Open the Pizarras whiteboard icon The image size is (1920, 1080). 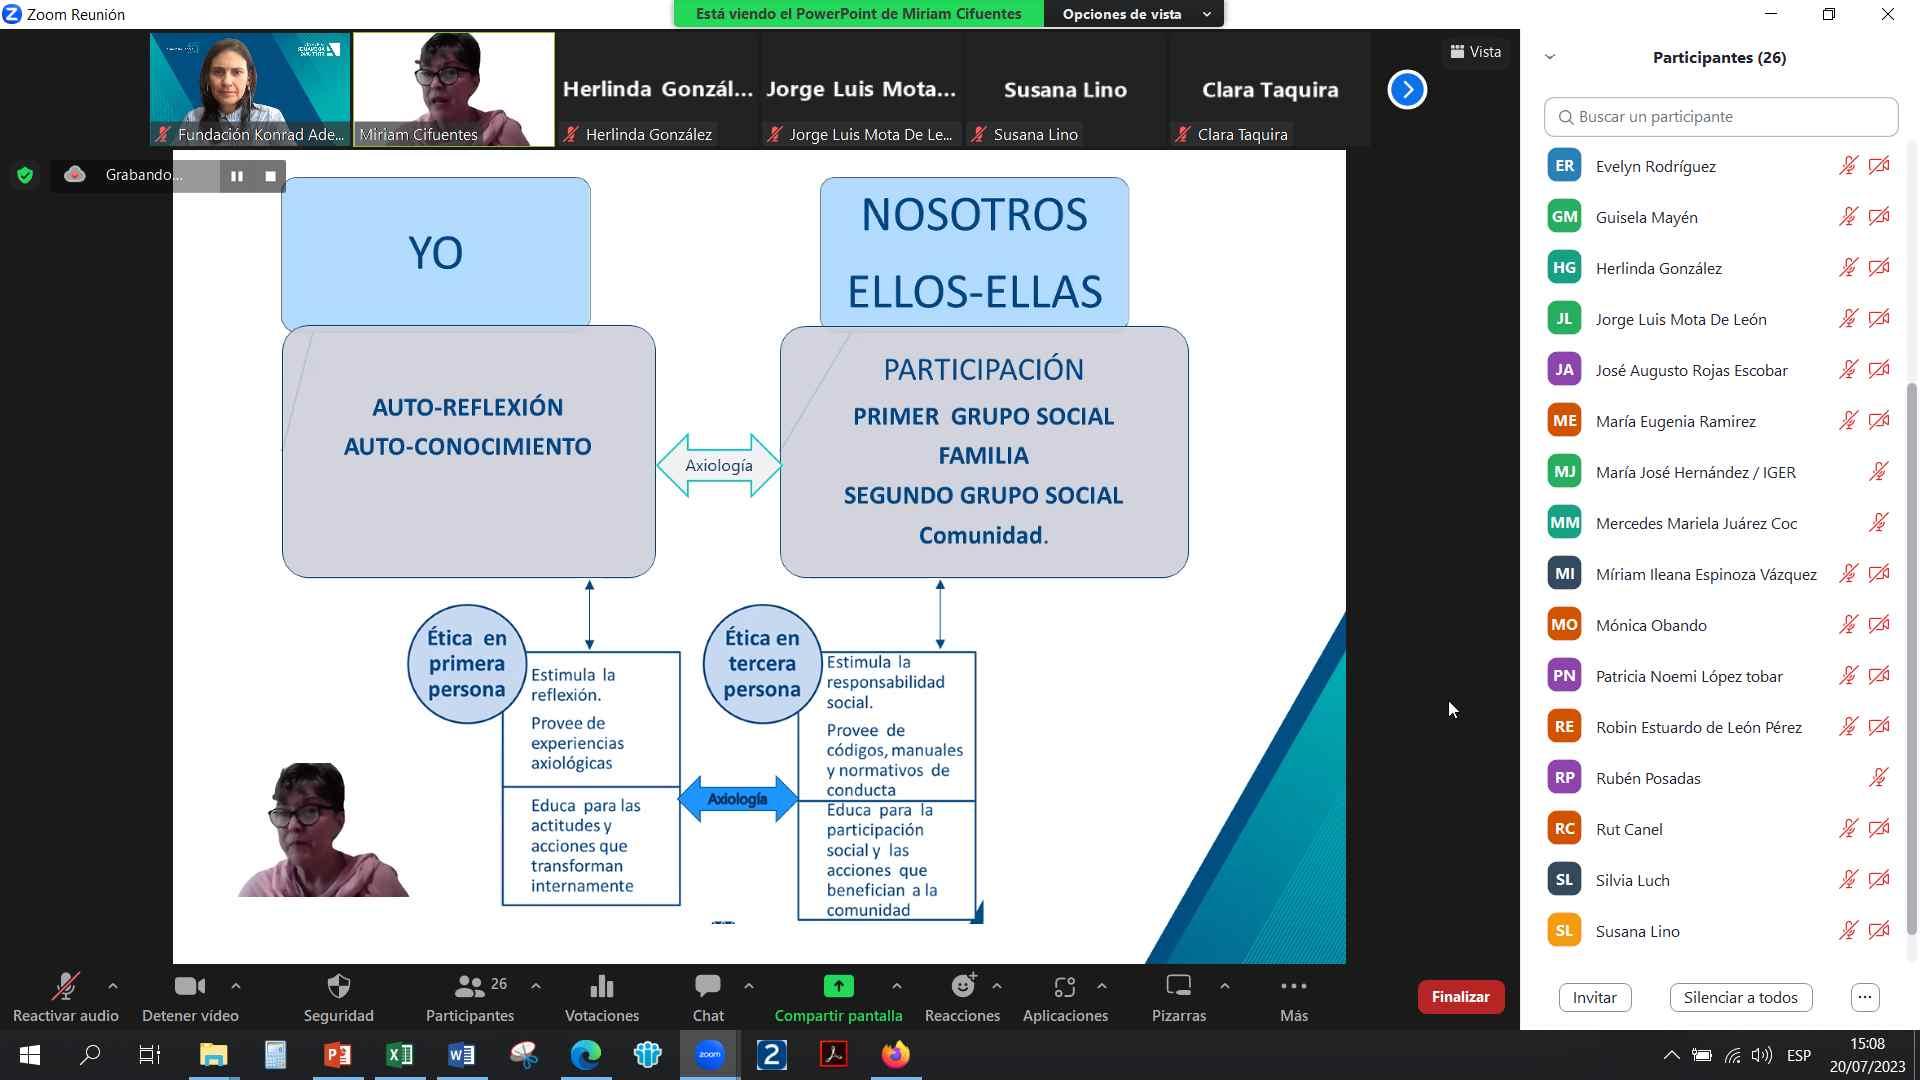coord(1178,987)
